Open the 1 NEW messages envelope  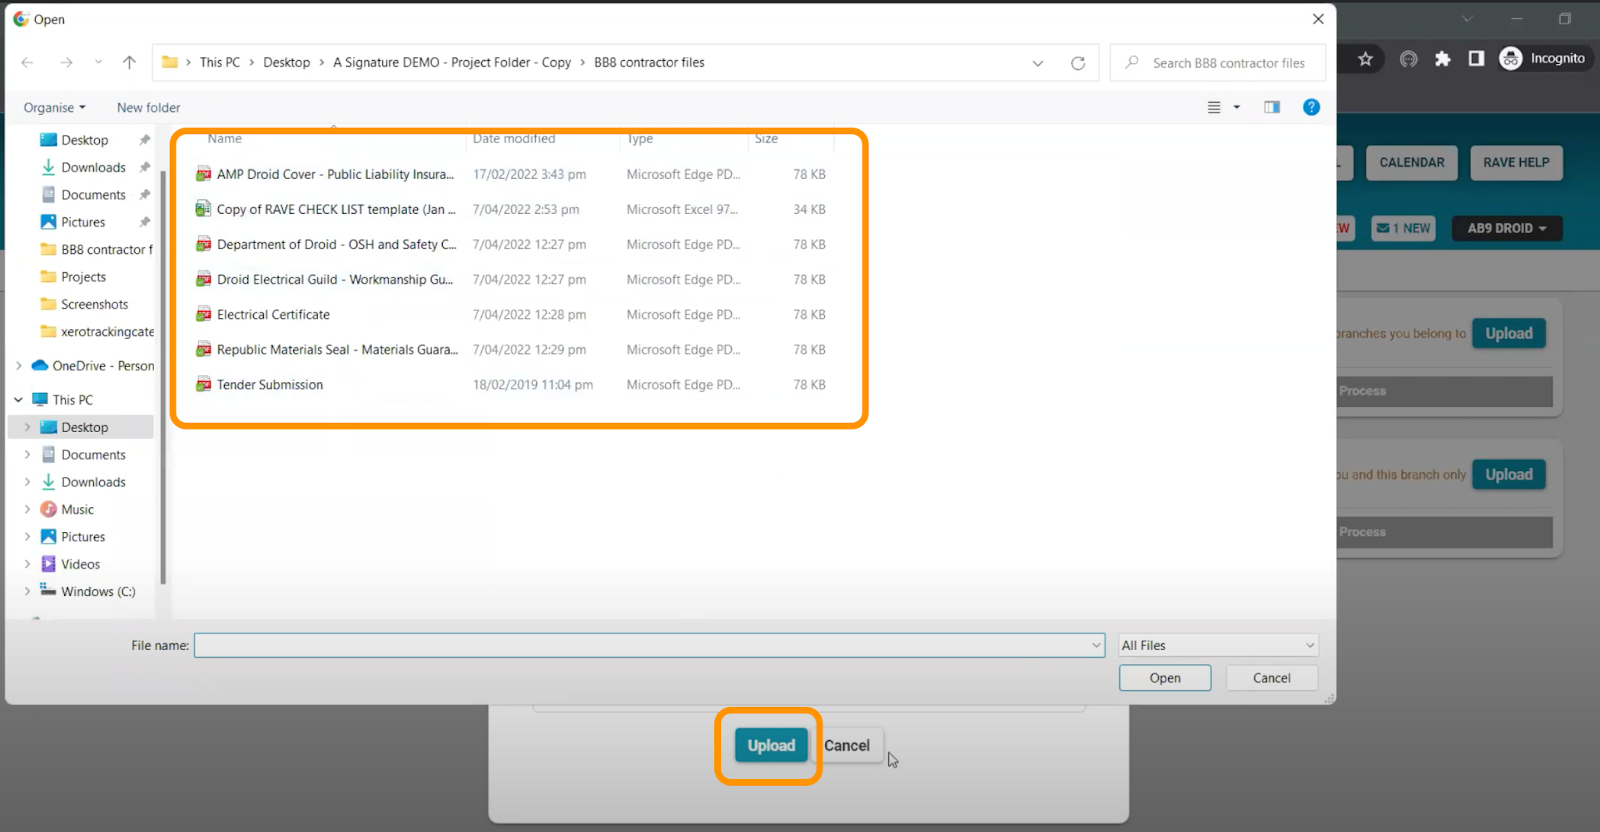1403,228
